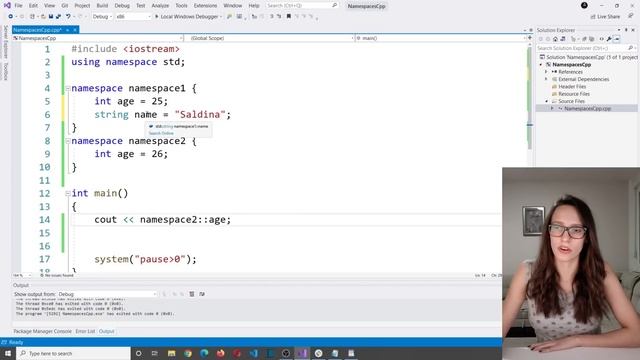Click the Navigate Backward icon
Viewport: 640px width, 360px height.
pyautogui.click(x=11, y=17)
